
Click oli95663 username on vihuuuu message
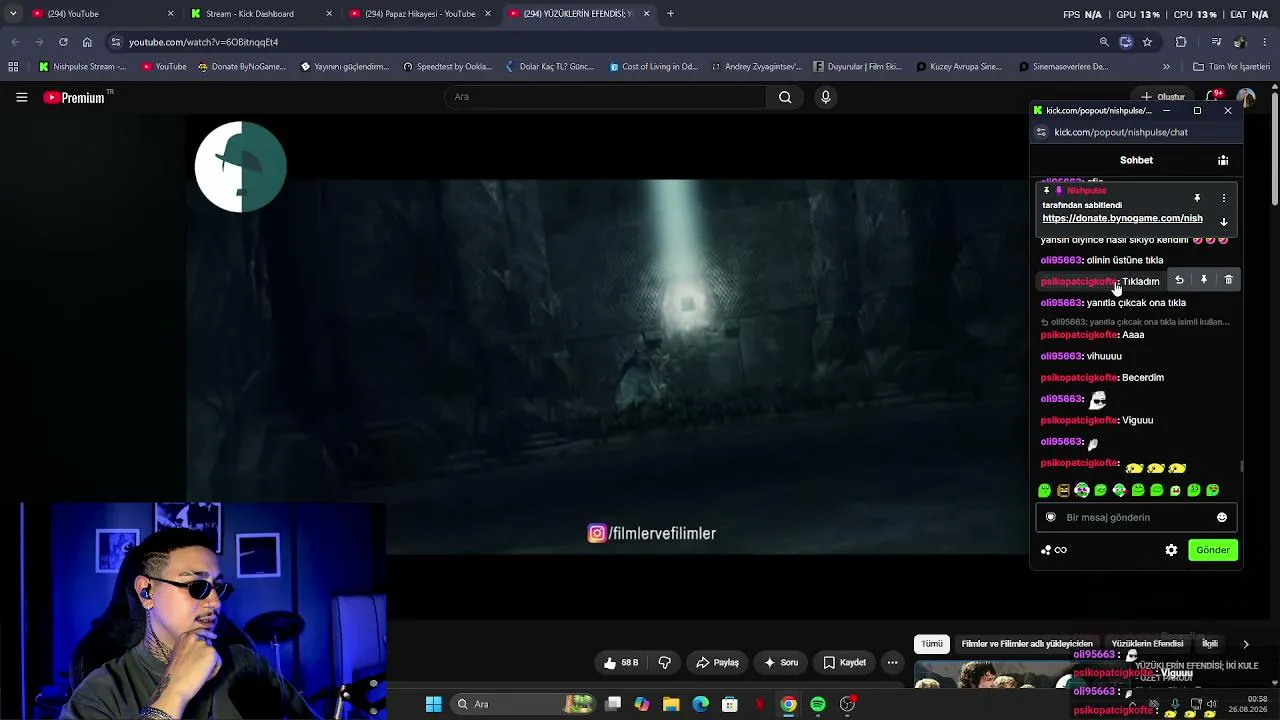[x=1061, y=356]
